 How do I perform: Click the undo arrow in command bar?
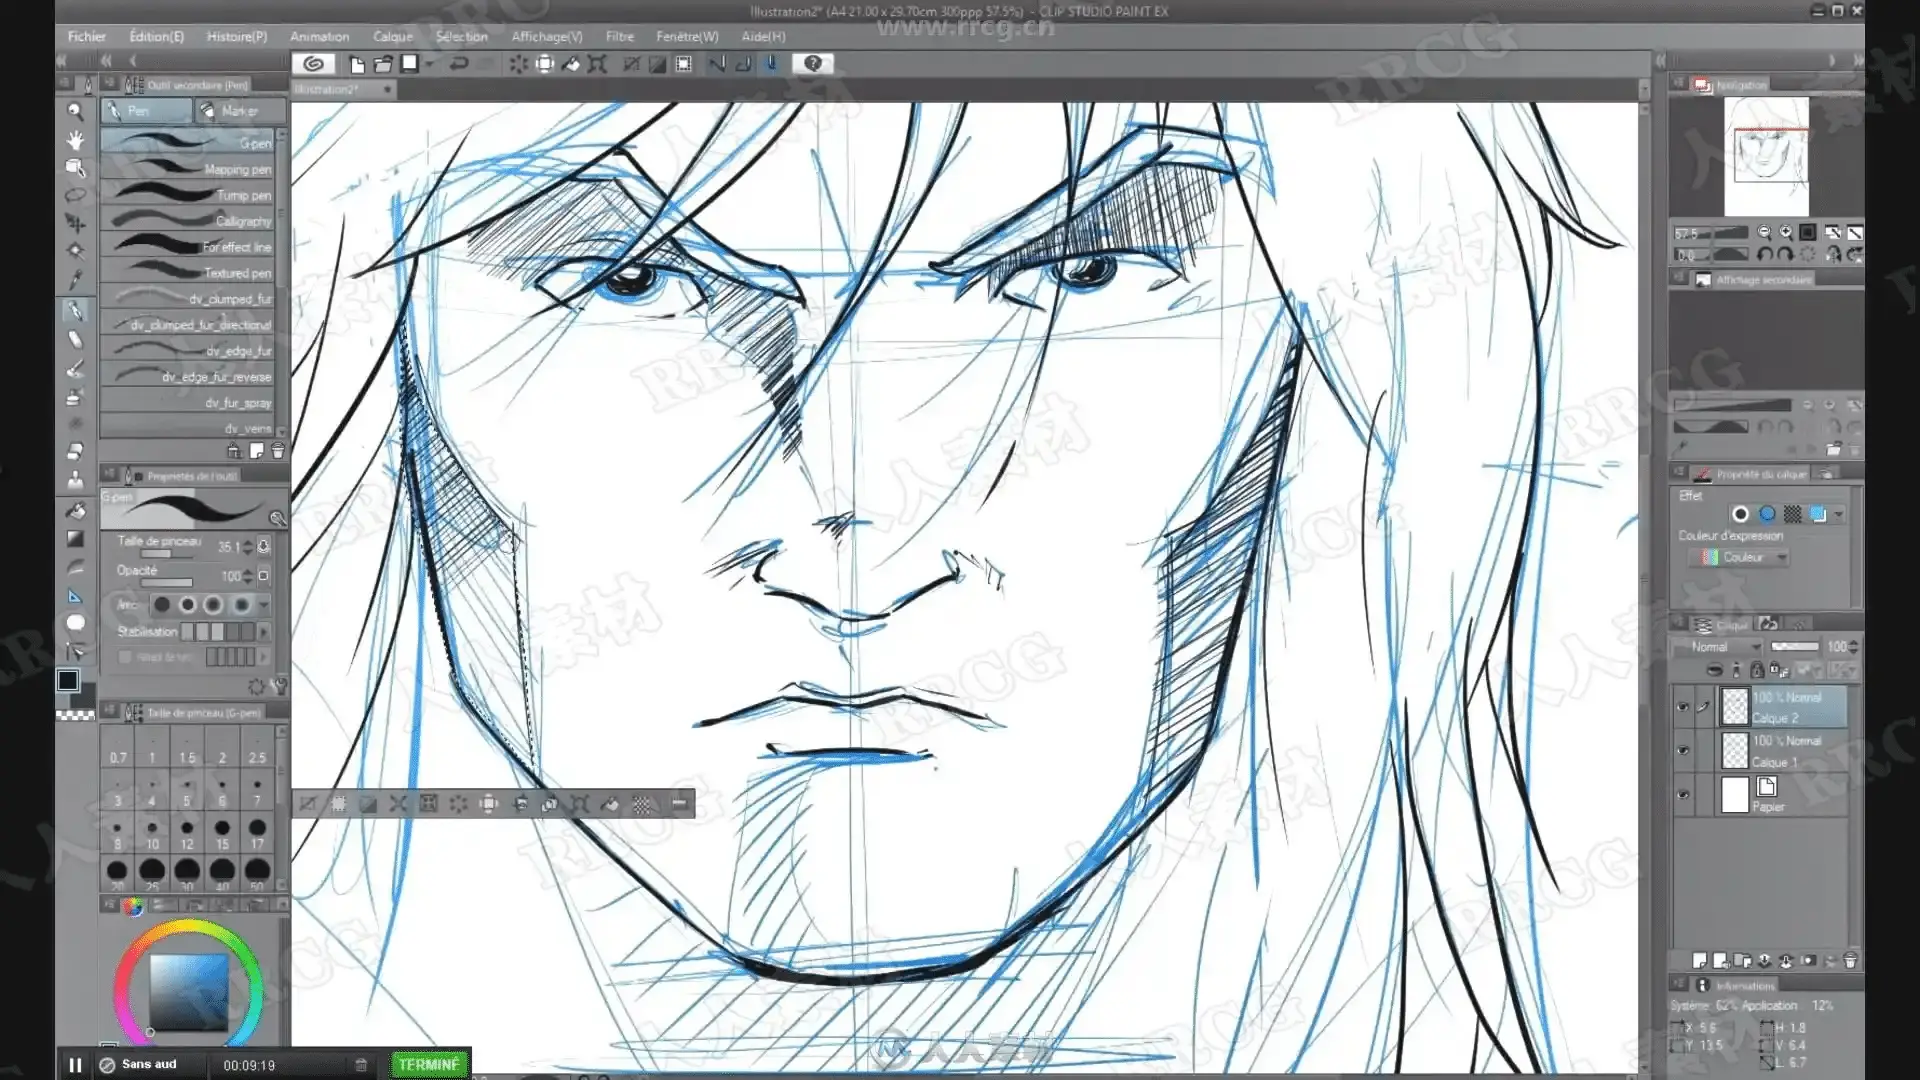(459, 64)
